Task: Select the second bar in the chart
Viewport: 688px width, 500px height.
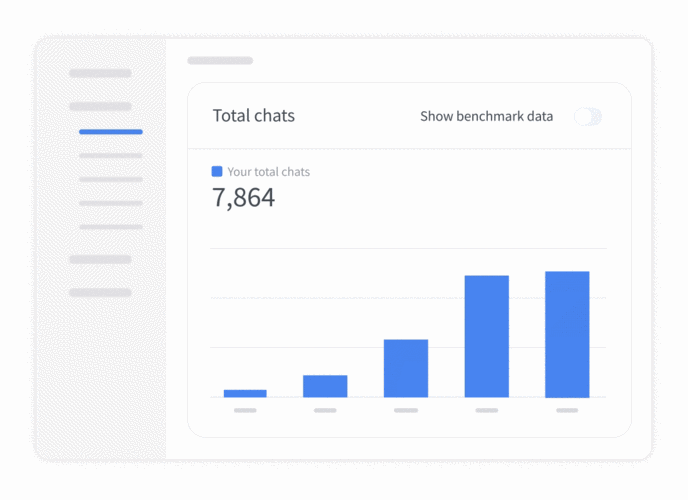Action: [x=325, y=386]
